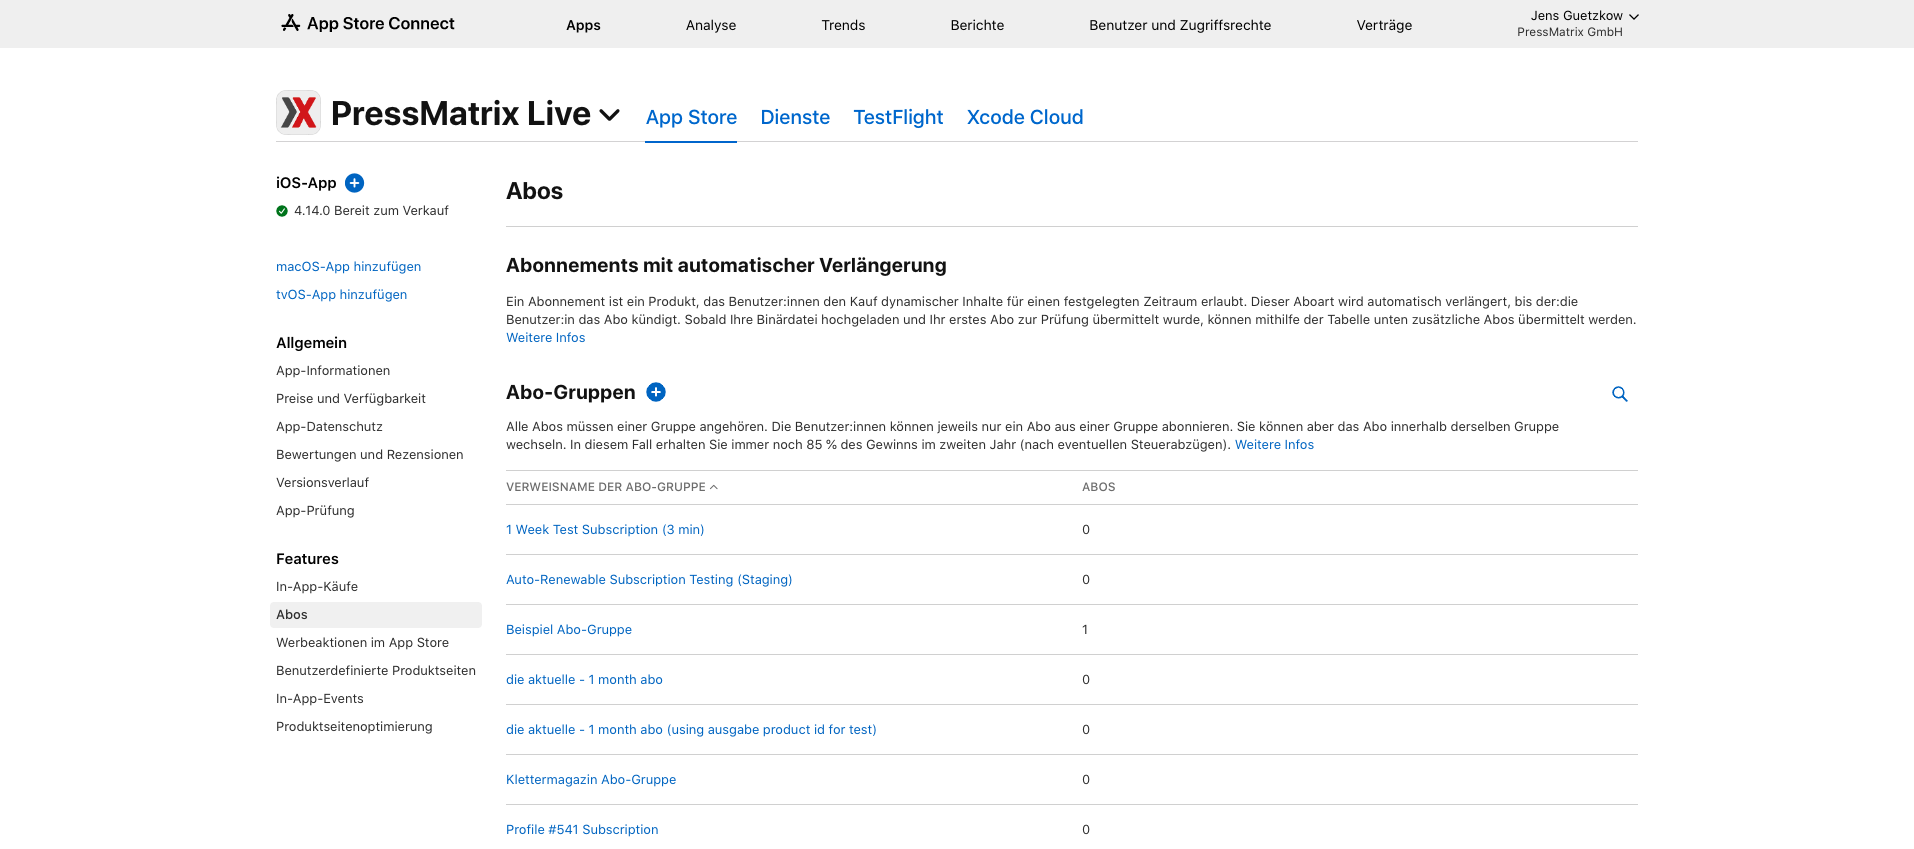
Task: Open Berichte in top navigation
Action: 977,25
